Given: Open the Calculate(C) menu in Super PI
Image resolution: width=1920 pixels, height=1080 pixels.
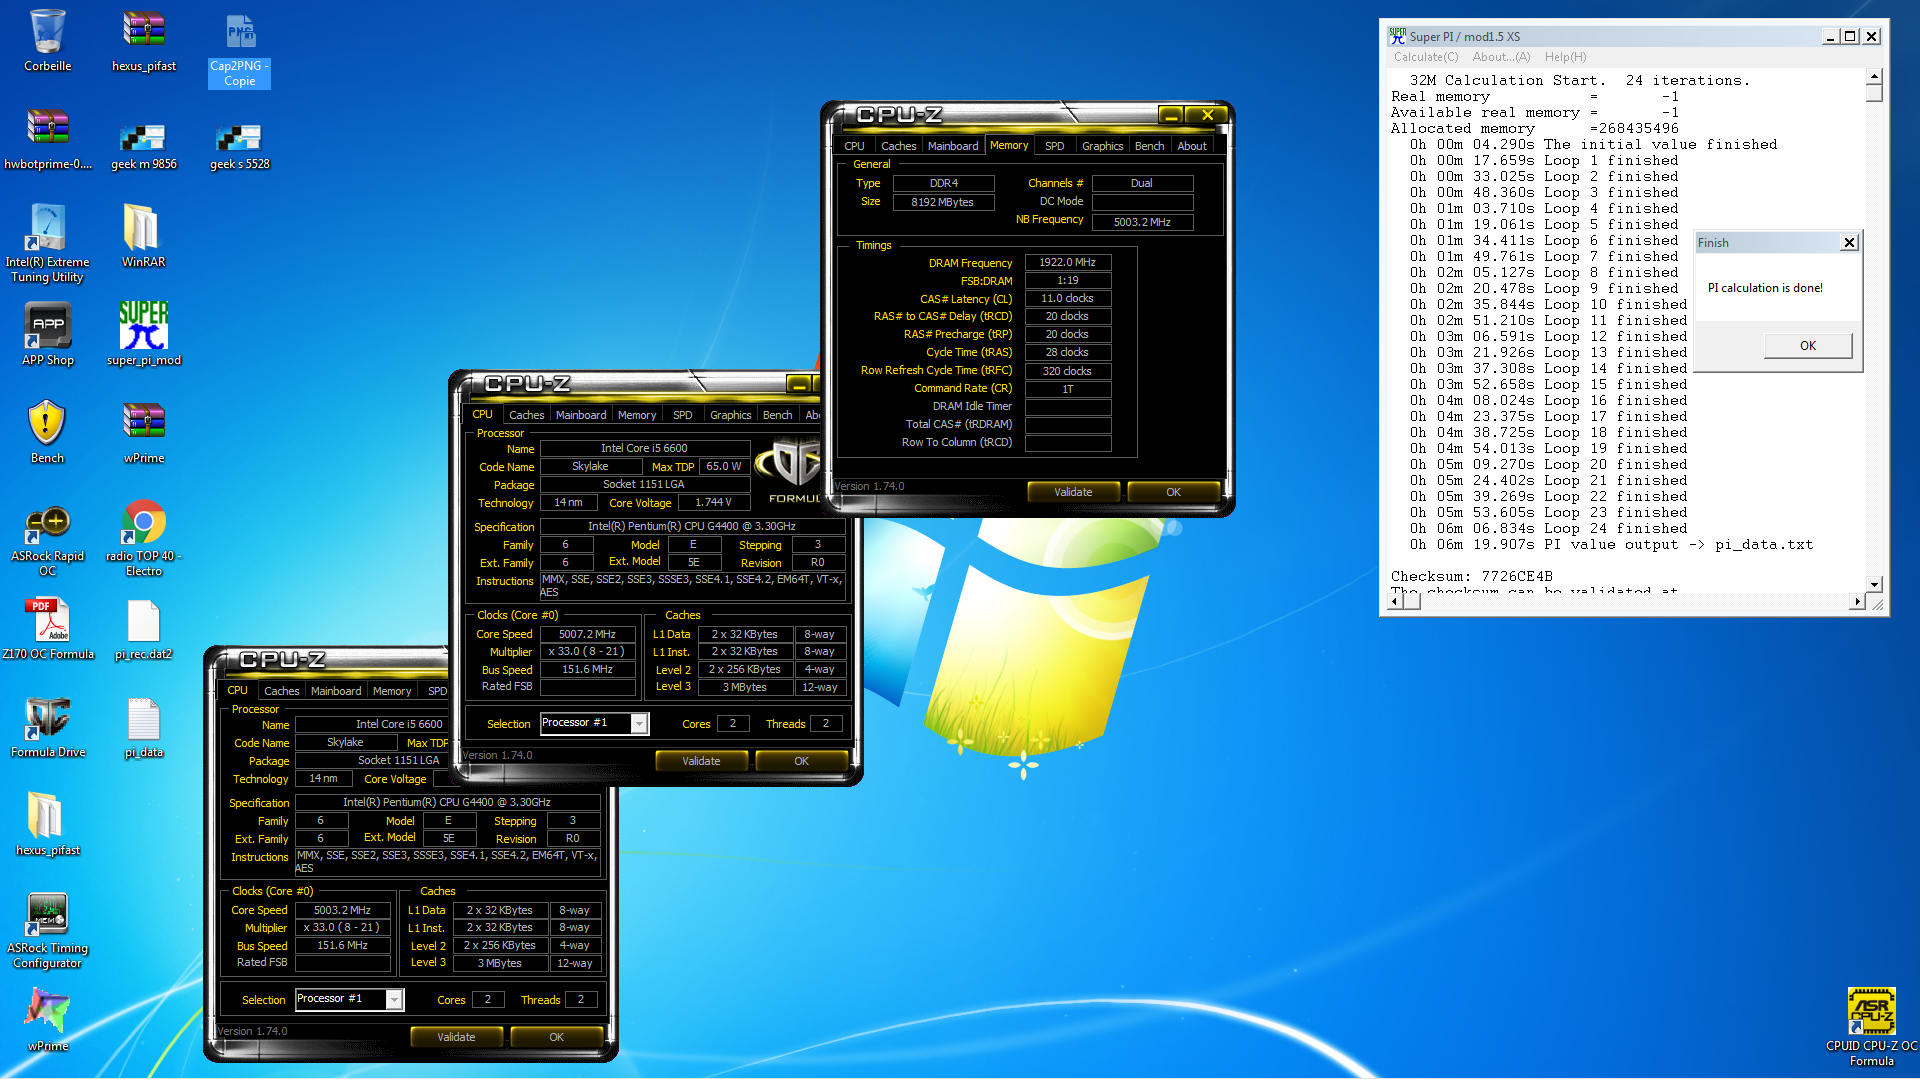Looking at the screenshot, I should pos(1426,57).
